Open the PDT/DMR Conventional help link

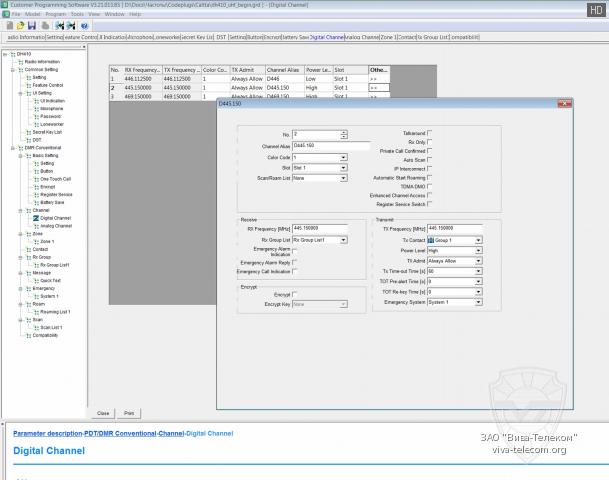(120, 433)
